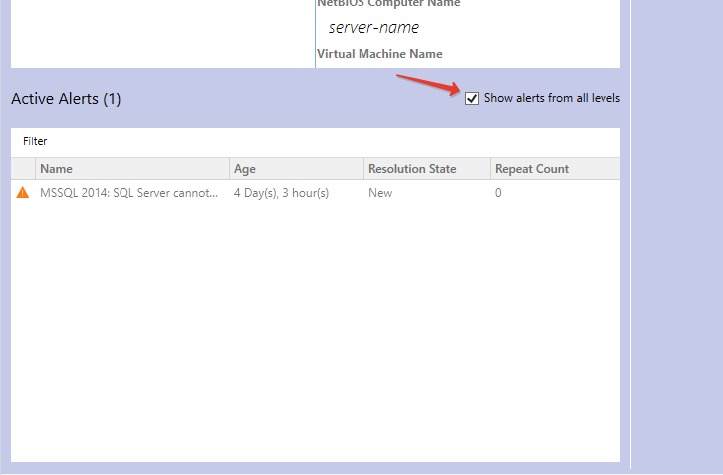Click the Show alerts from all levels label
This screenshot has height=475, width=723.
click(551, 98)
